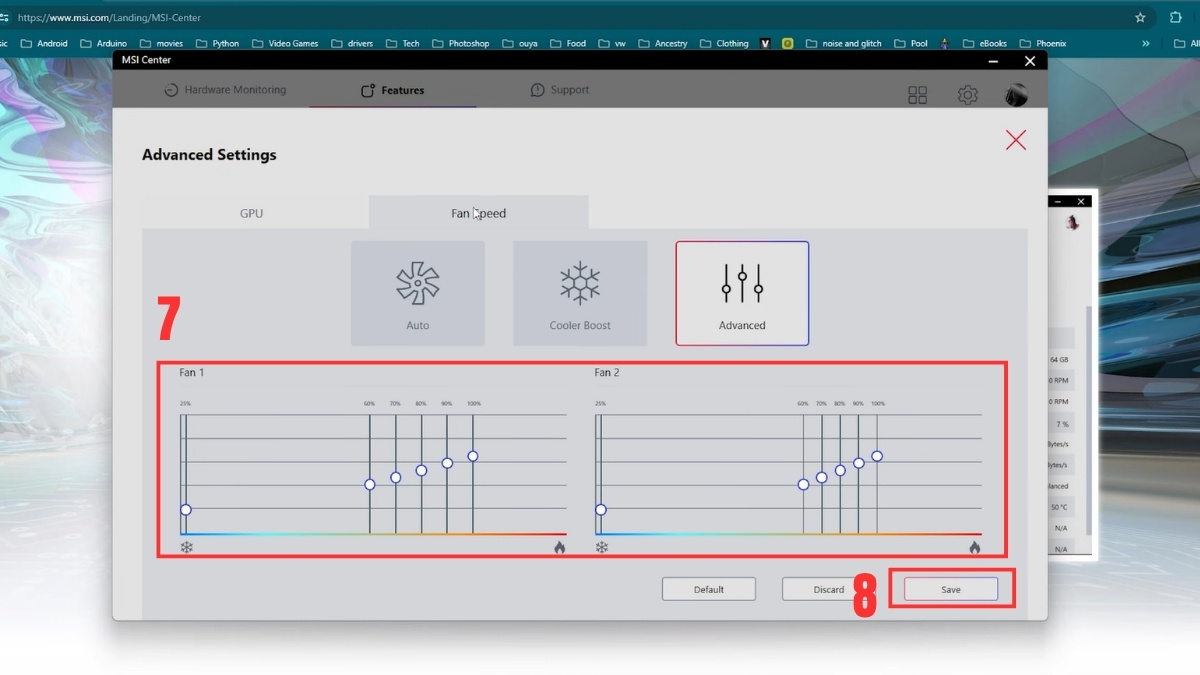
Task: Click Fan 2 90% slider handle
Action: click(x=859, y=463)
